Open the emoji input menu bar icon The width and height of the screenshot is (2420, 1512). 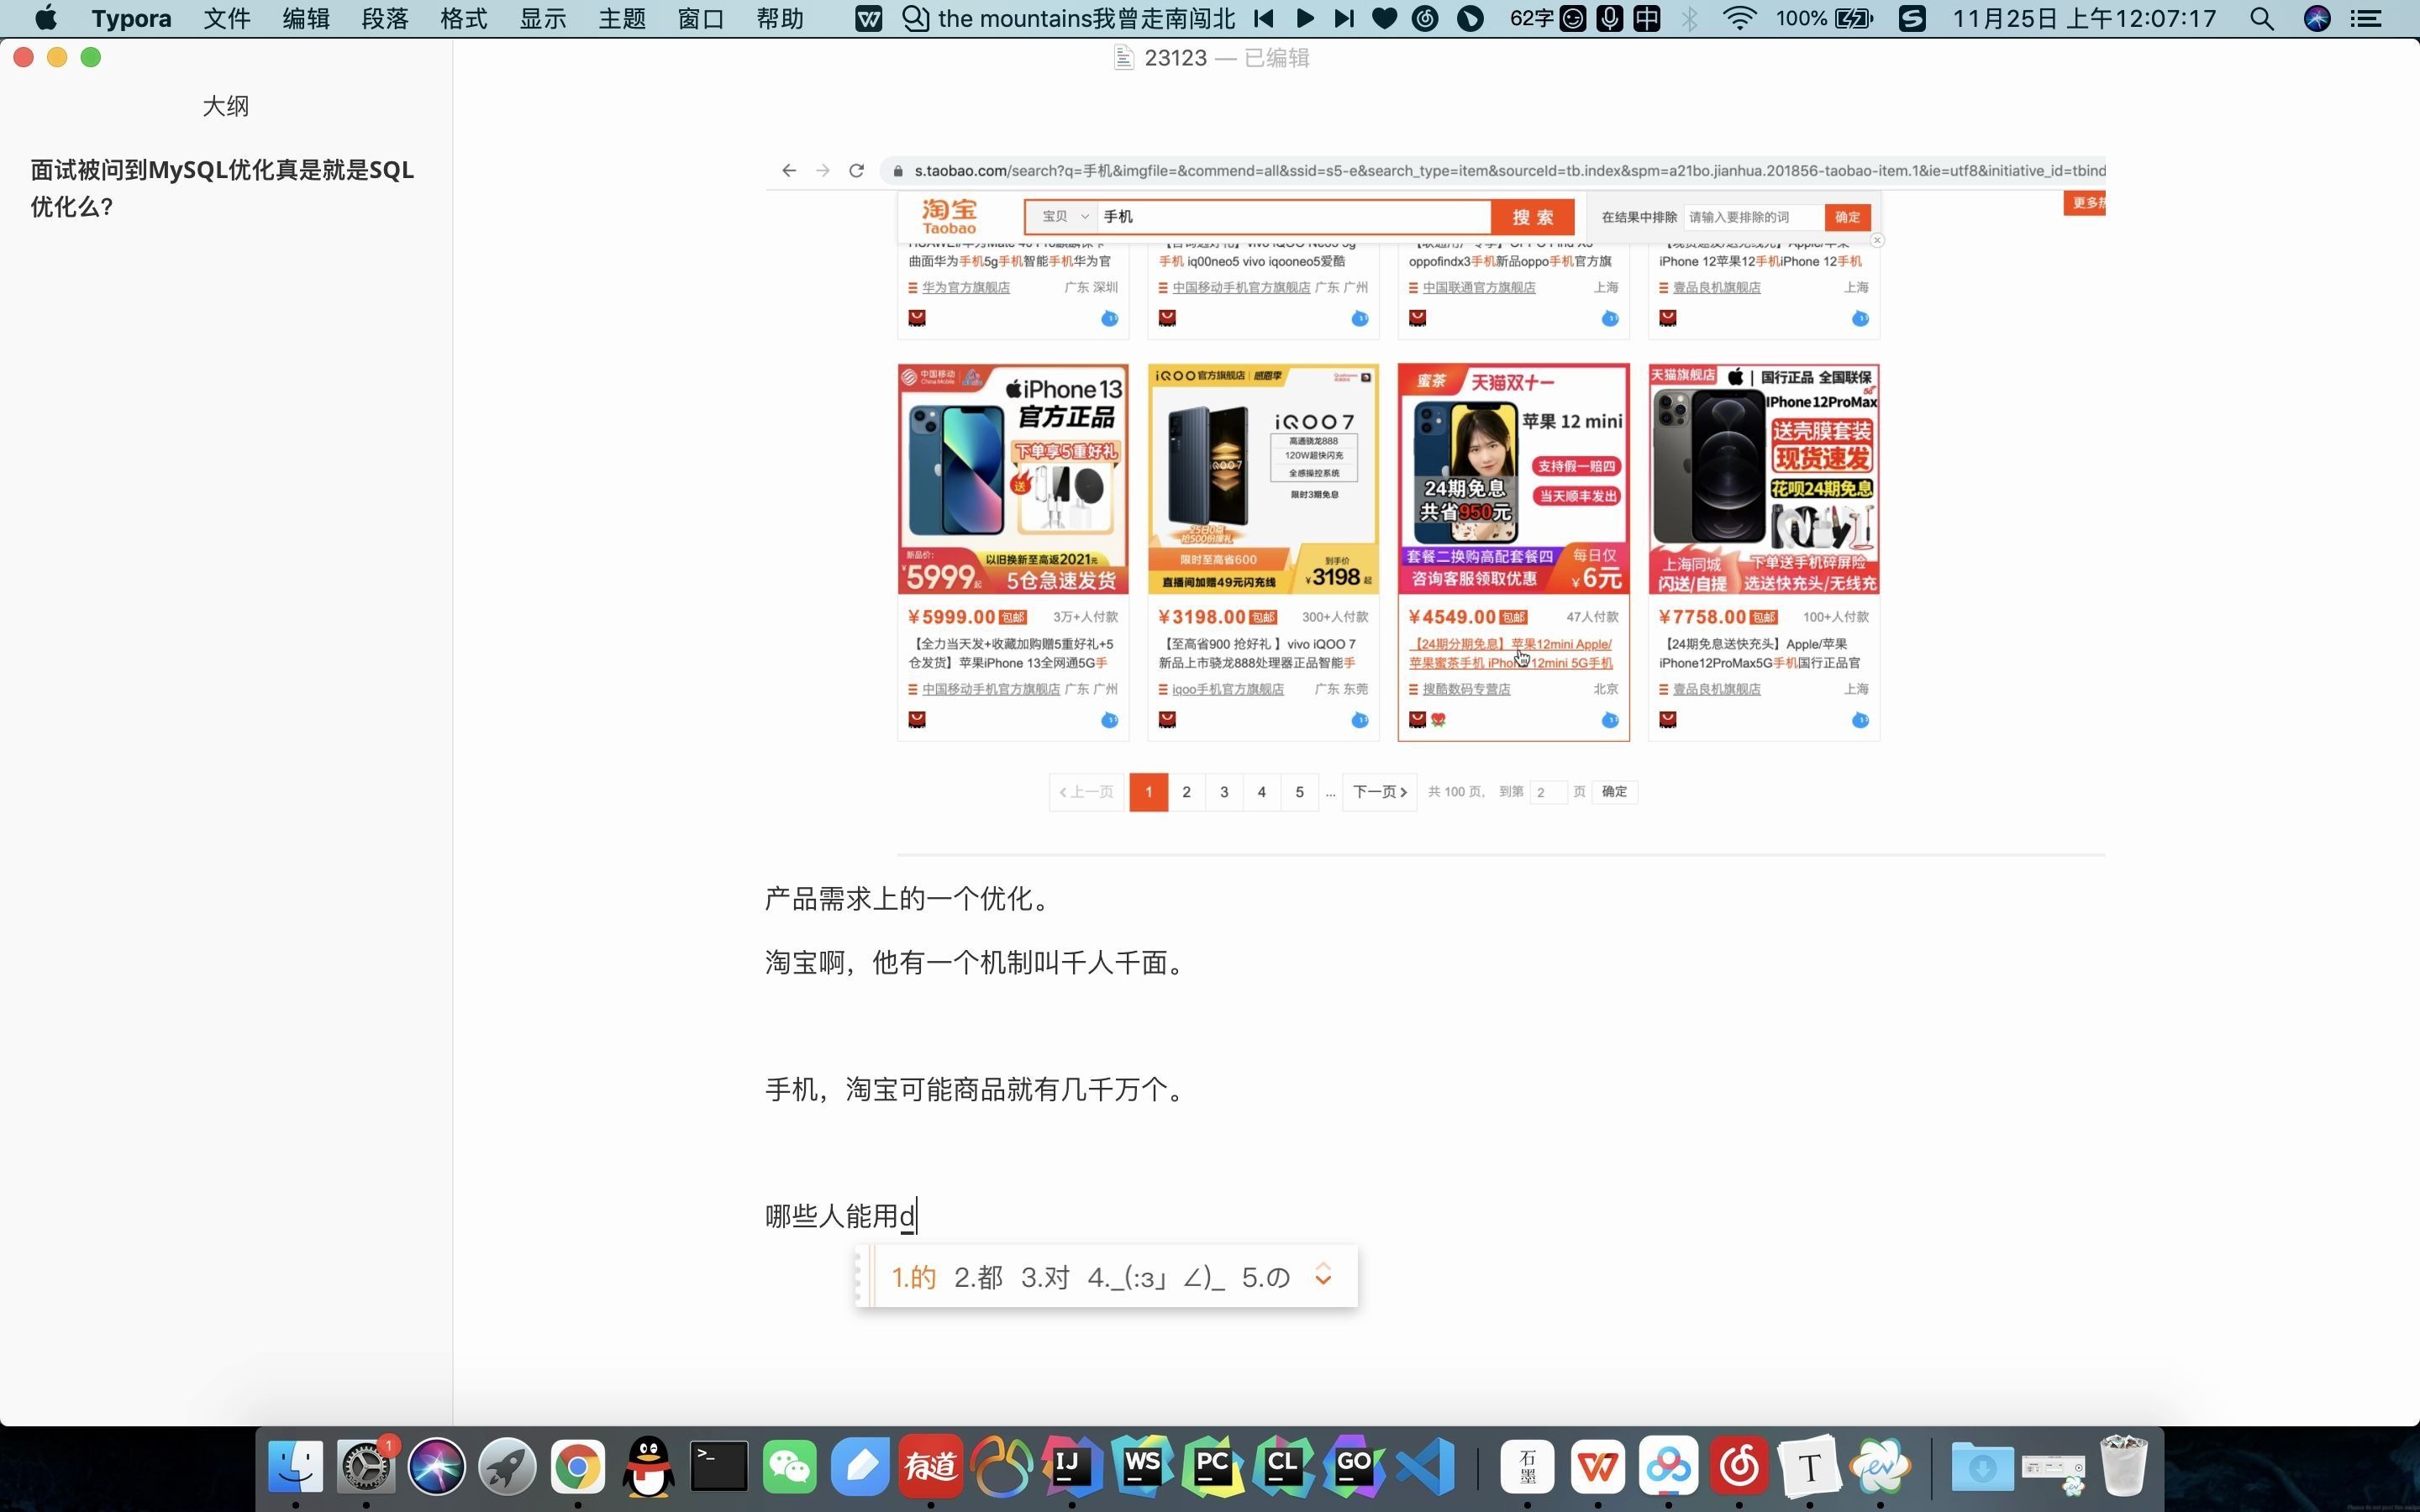1573,18
